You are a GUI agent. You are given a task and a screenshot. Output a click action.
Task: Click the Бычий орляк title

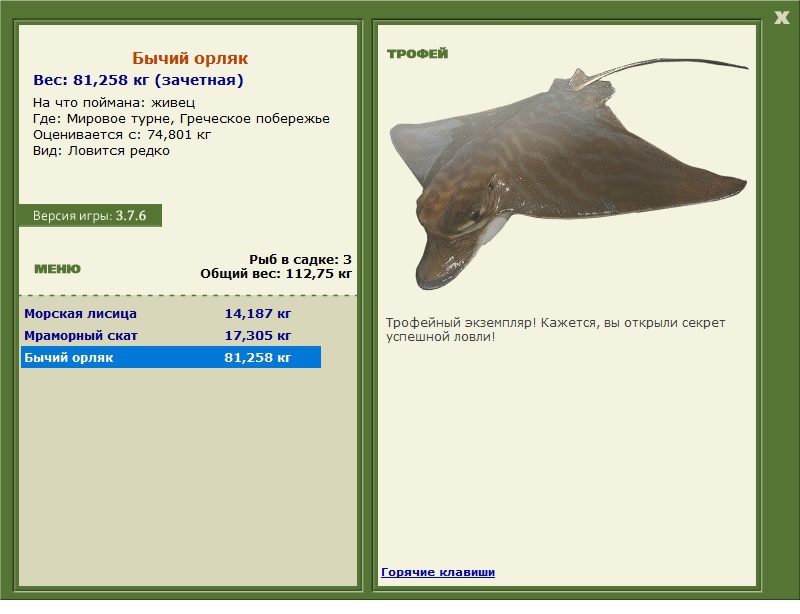[190, 58]
